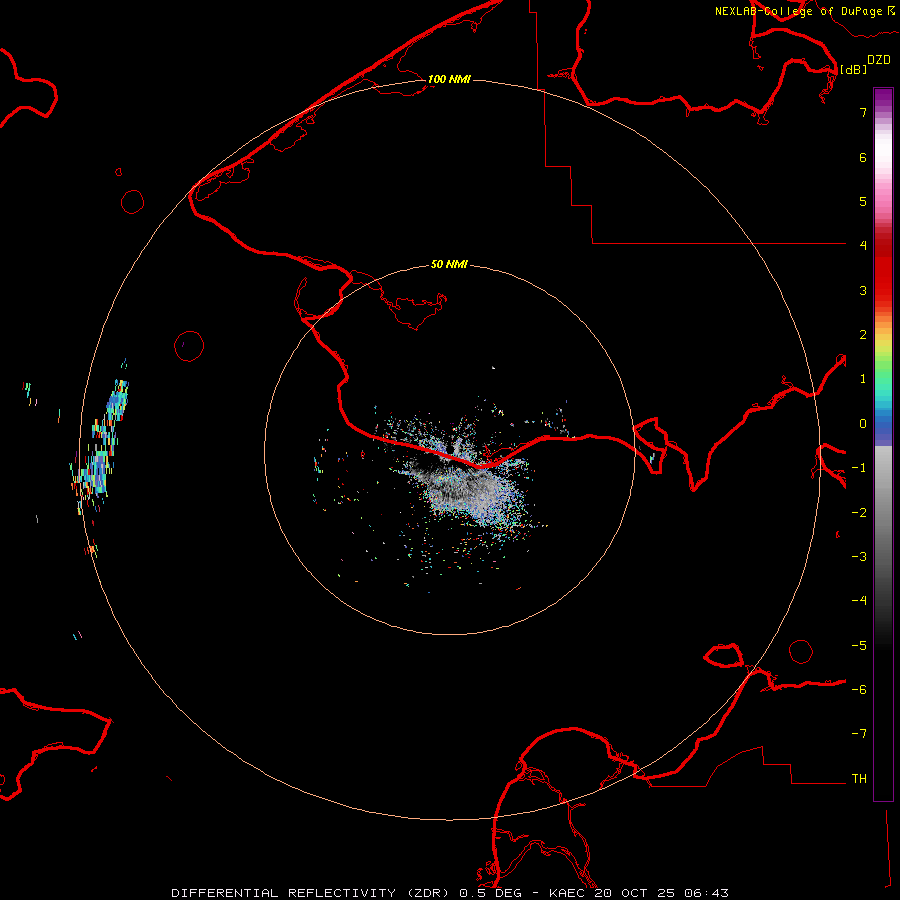Screen dimensions: 900x900
Task: Click the [dB] unit label
Action: (x=853, y=69)
